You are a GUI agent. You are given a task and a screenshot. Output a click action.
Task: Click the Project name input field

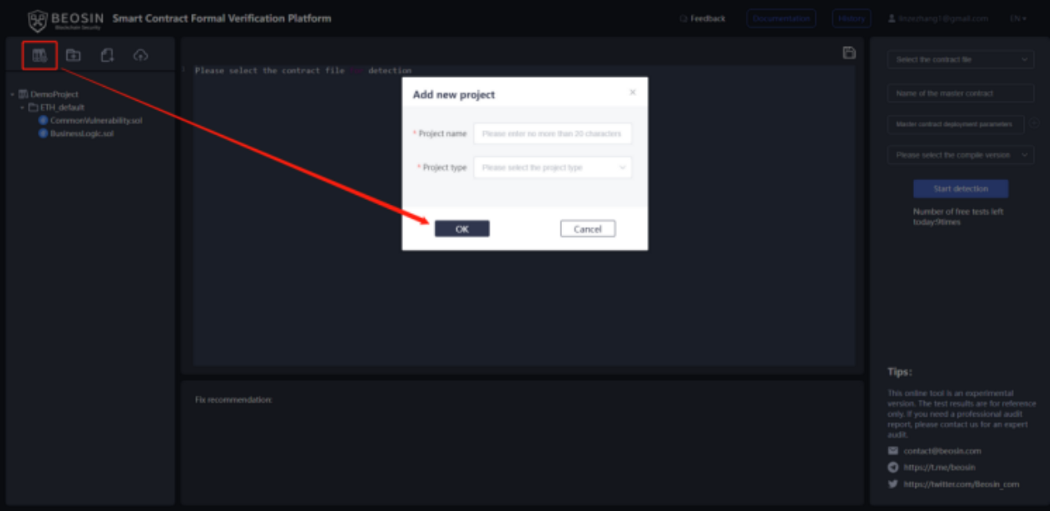(552, 133)
